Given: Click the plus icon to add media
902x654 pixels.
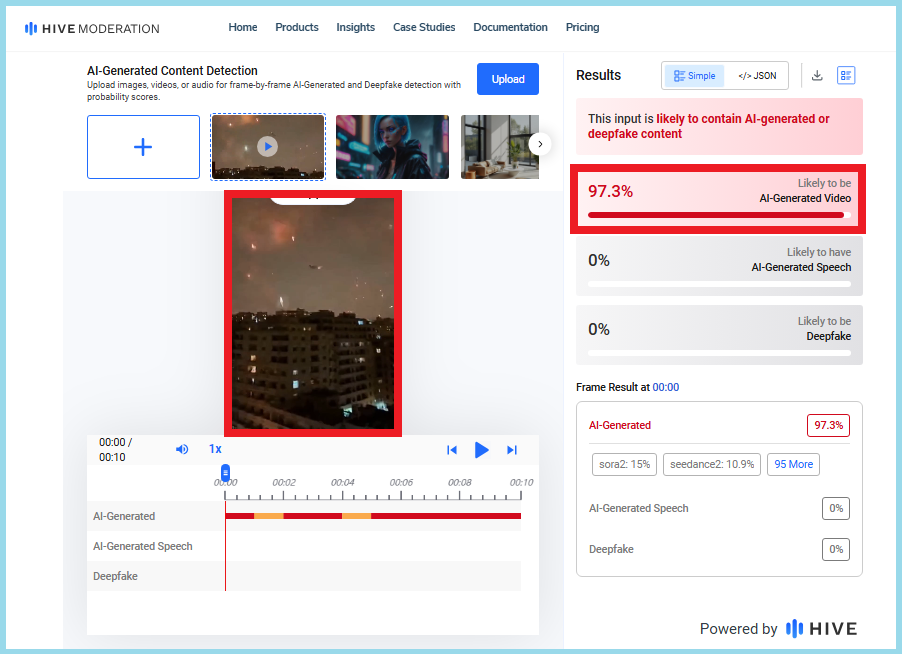Looking at the screenshot, I should click(x=143, y=147).
